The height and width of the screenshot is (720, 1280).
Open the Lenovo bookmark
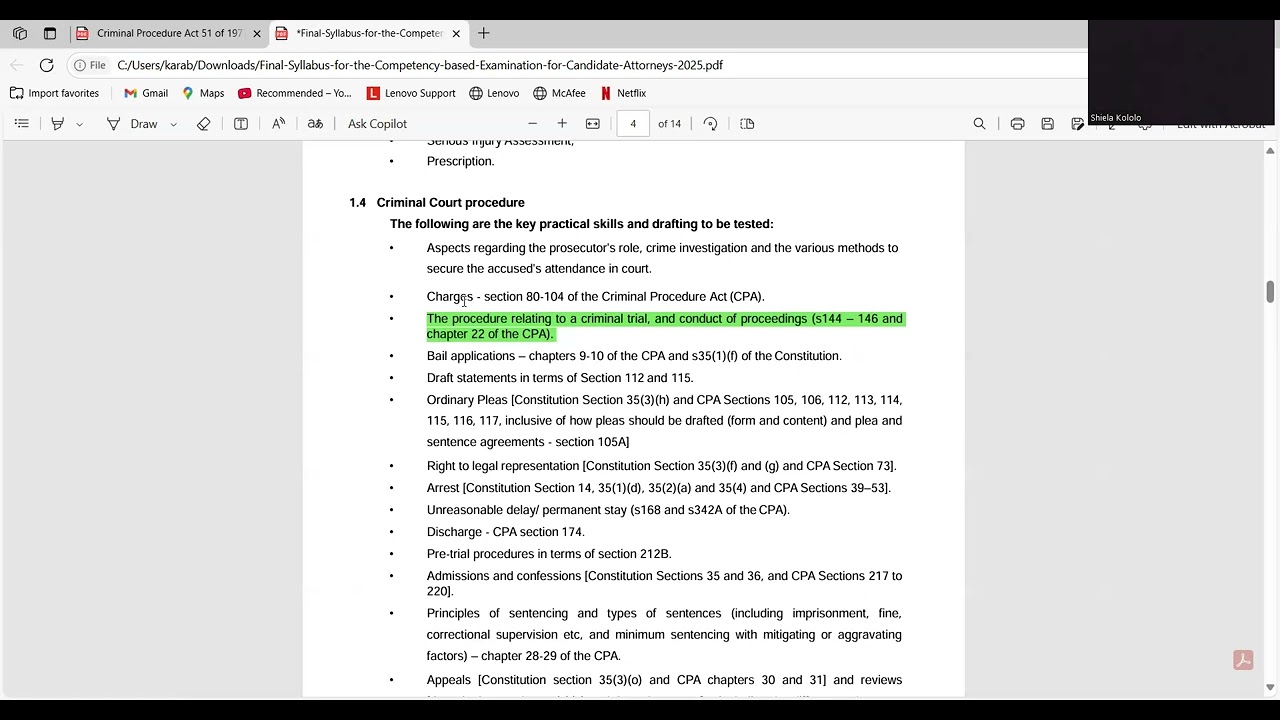tap(494, 93)
